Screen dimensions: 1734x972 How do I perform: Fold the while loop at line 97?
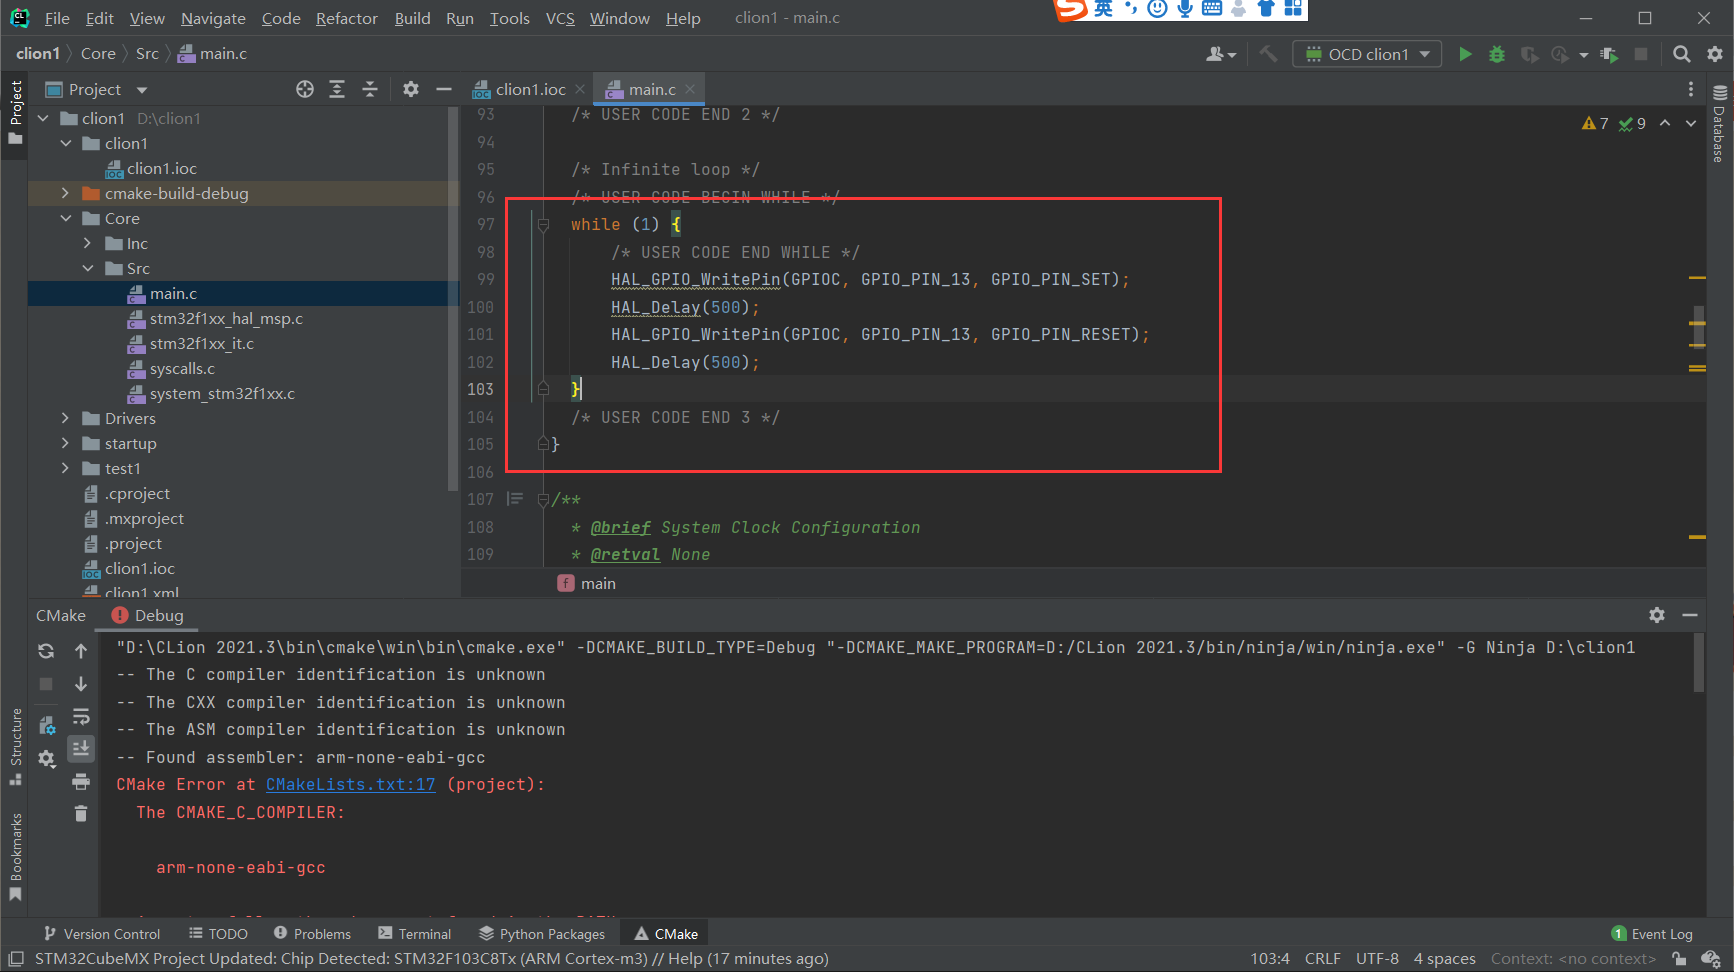[543, 225]
